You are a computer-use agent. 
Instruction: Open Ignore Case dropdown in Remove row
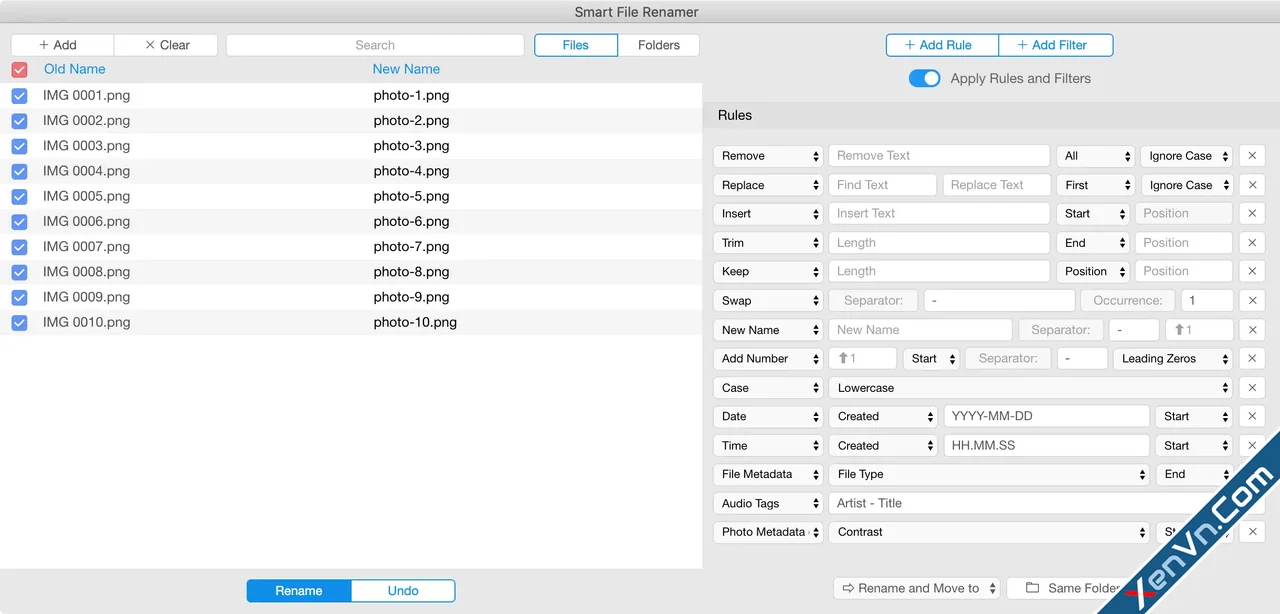point(1186,156)
